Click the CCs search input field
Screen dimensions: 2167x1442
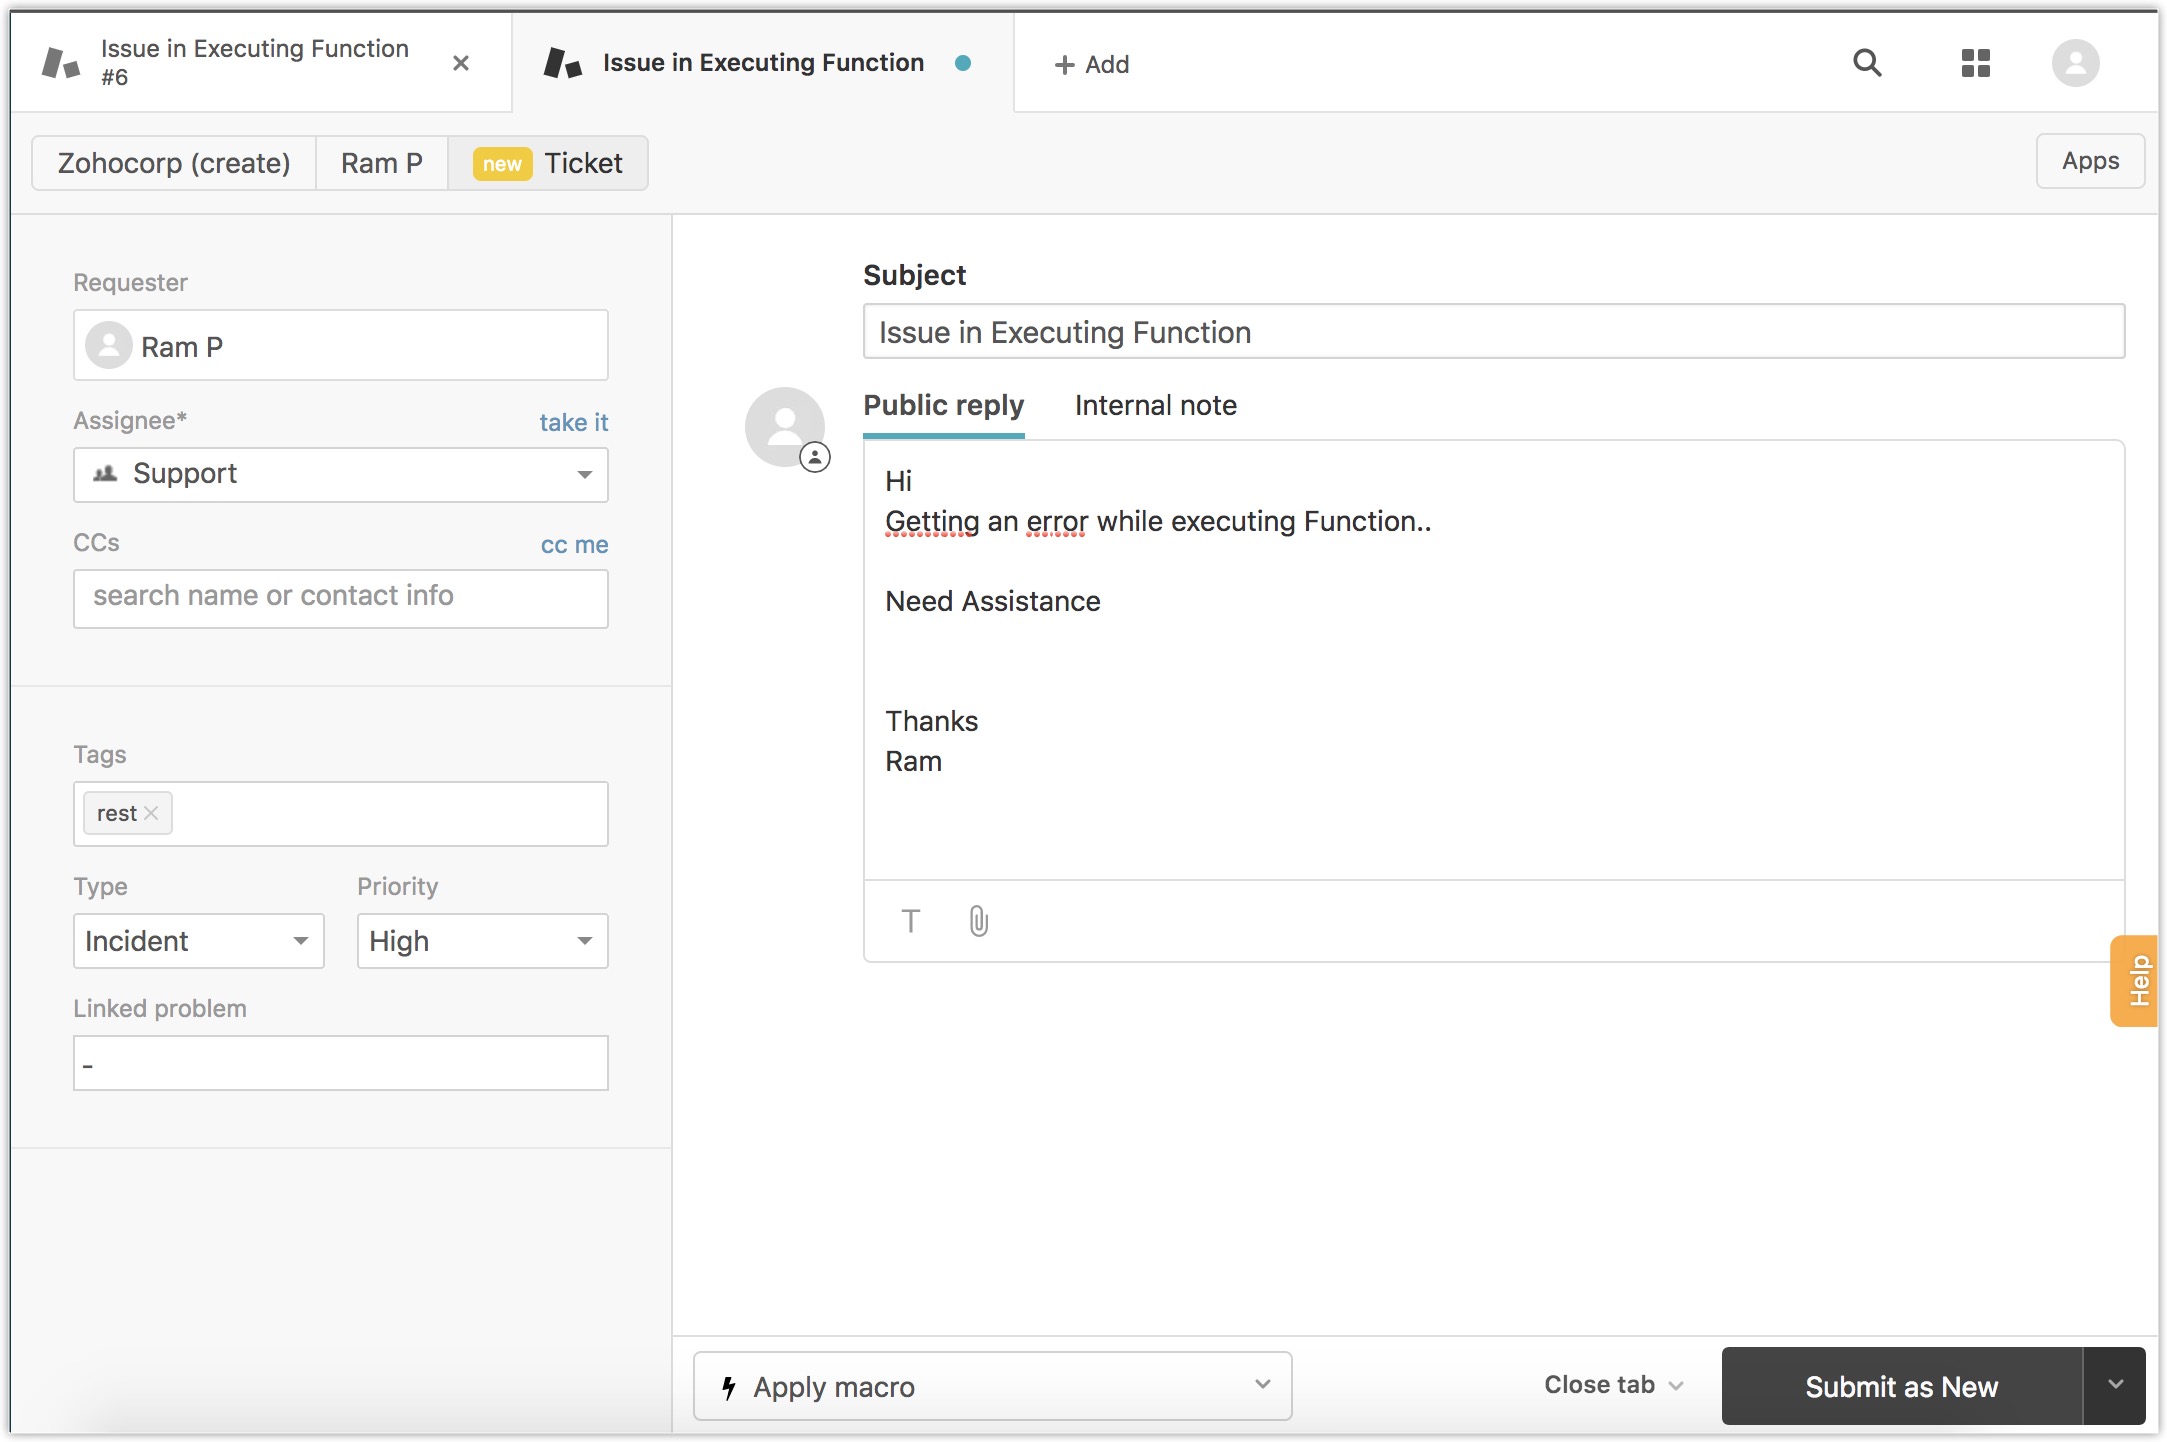340,597
